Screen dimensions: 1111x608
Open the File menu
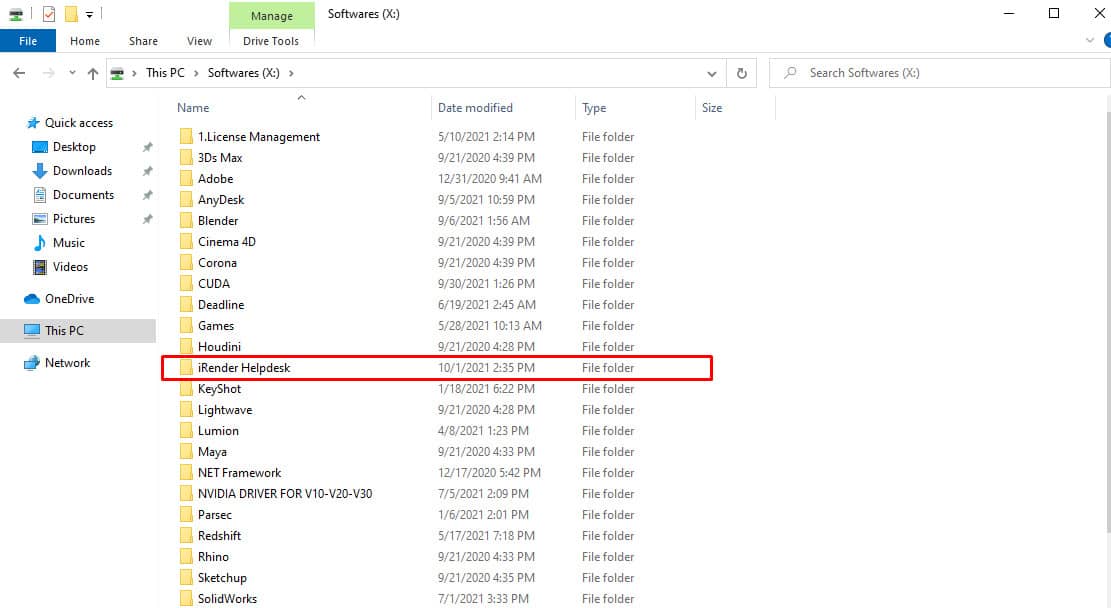pos(28,41)
